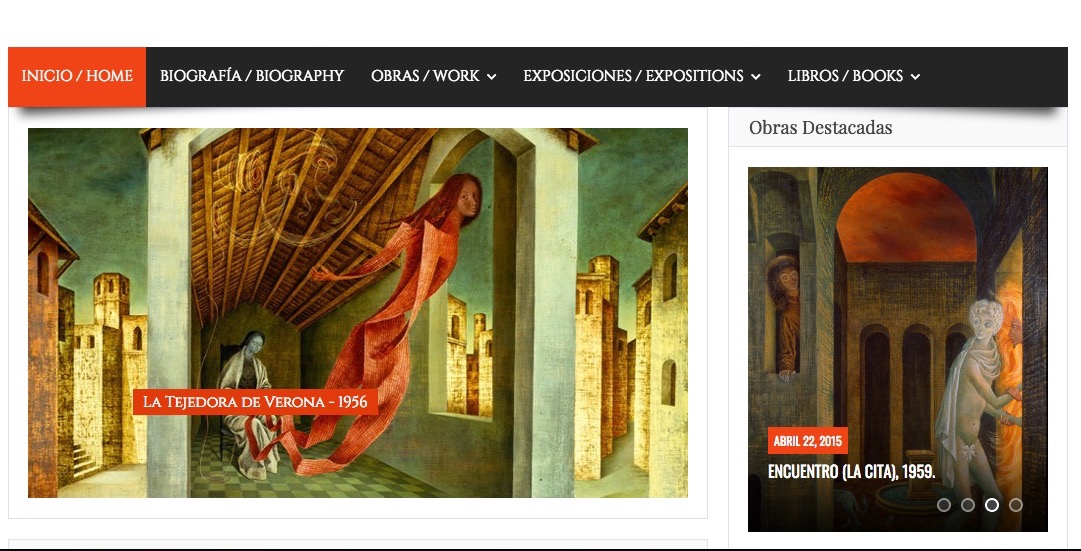Viewport: 1081px width, 551px height.
Task: Expand the LIBROS / BOOKS chevron arrow
Action: coord(916,77)
